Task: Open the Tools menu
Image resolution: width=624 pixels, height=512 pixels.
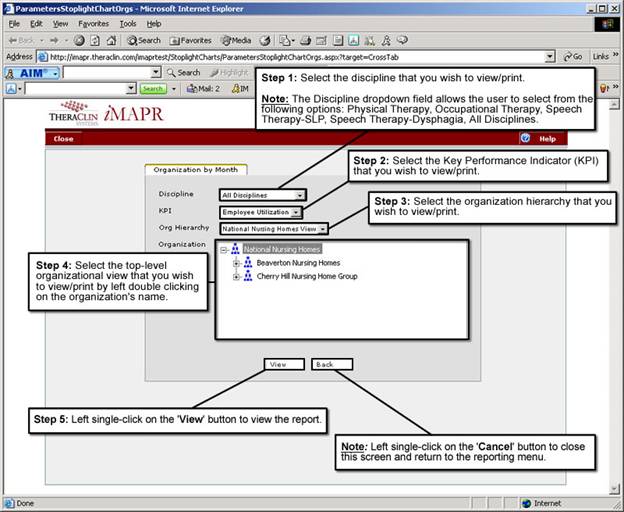Action: coord(127,23)
